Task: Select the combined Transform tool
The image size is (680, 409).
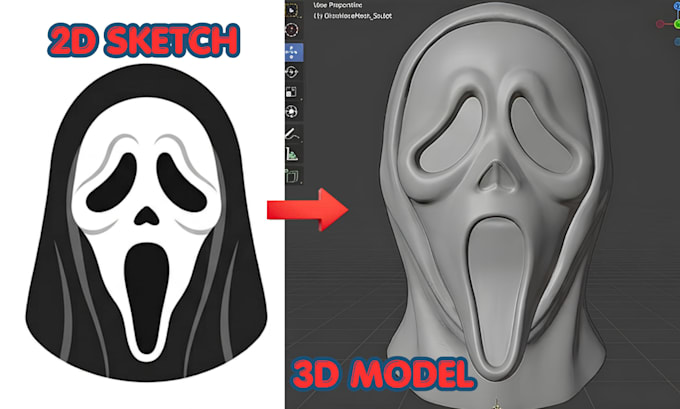Action: click(292, 112)
